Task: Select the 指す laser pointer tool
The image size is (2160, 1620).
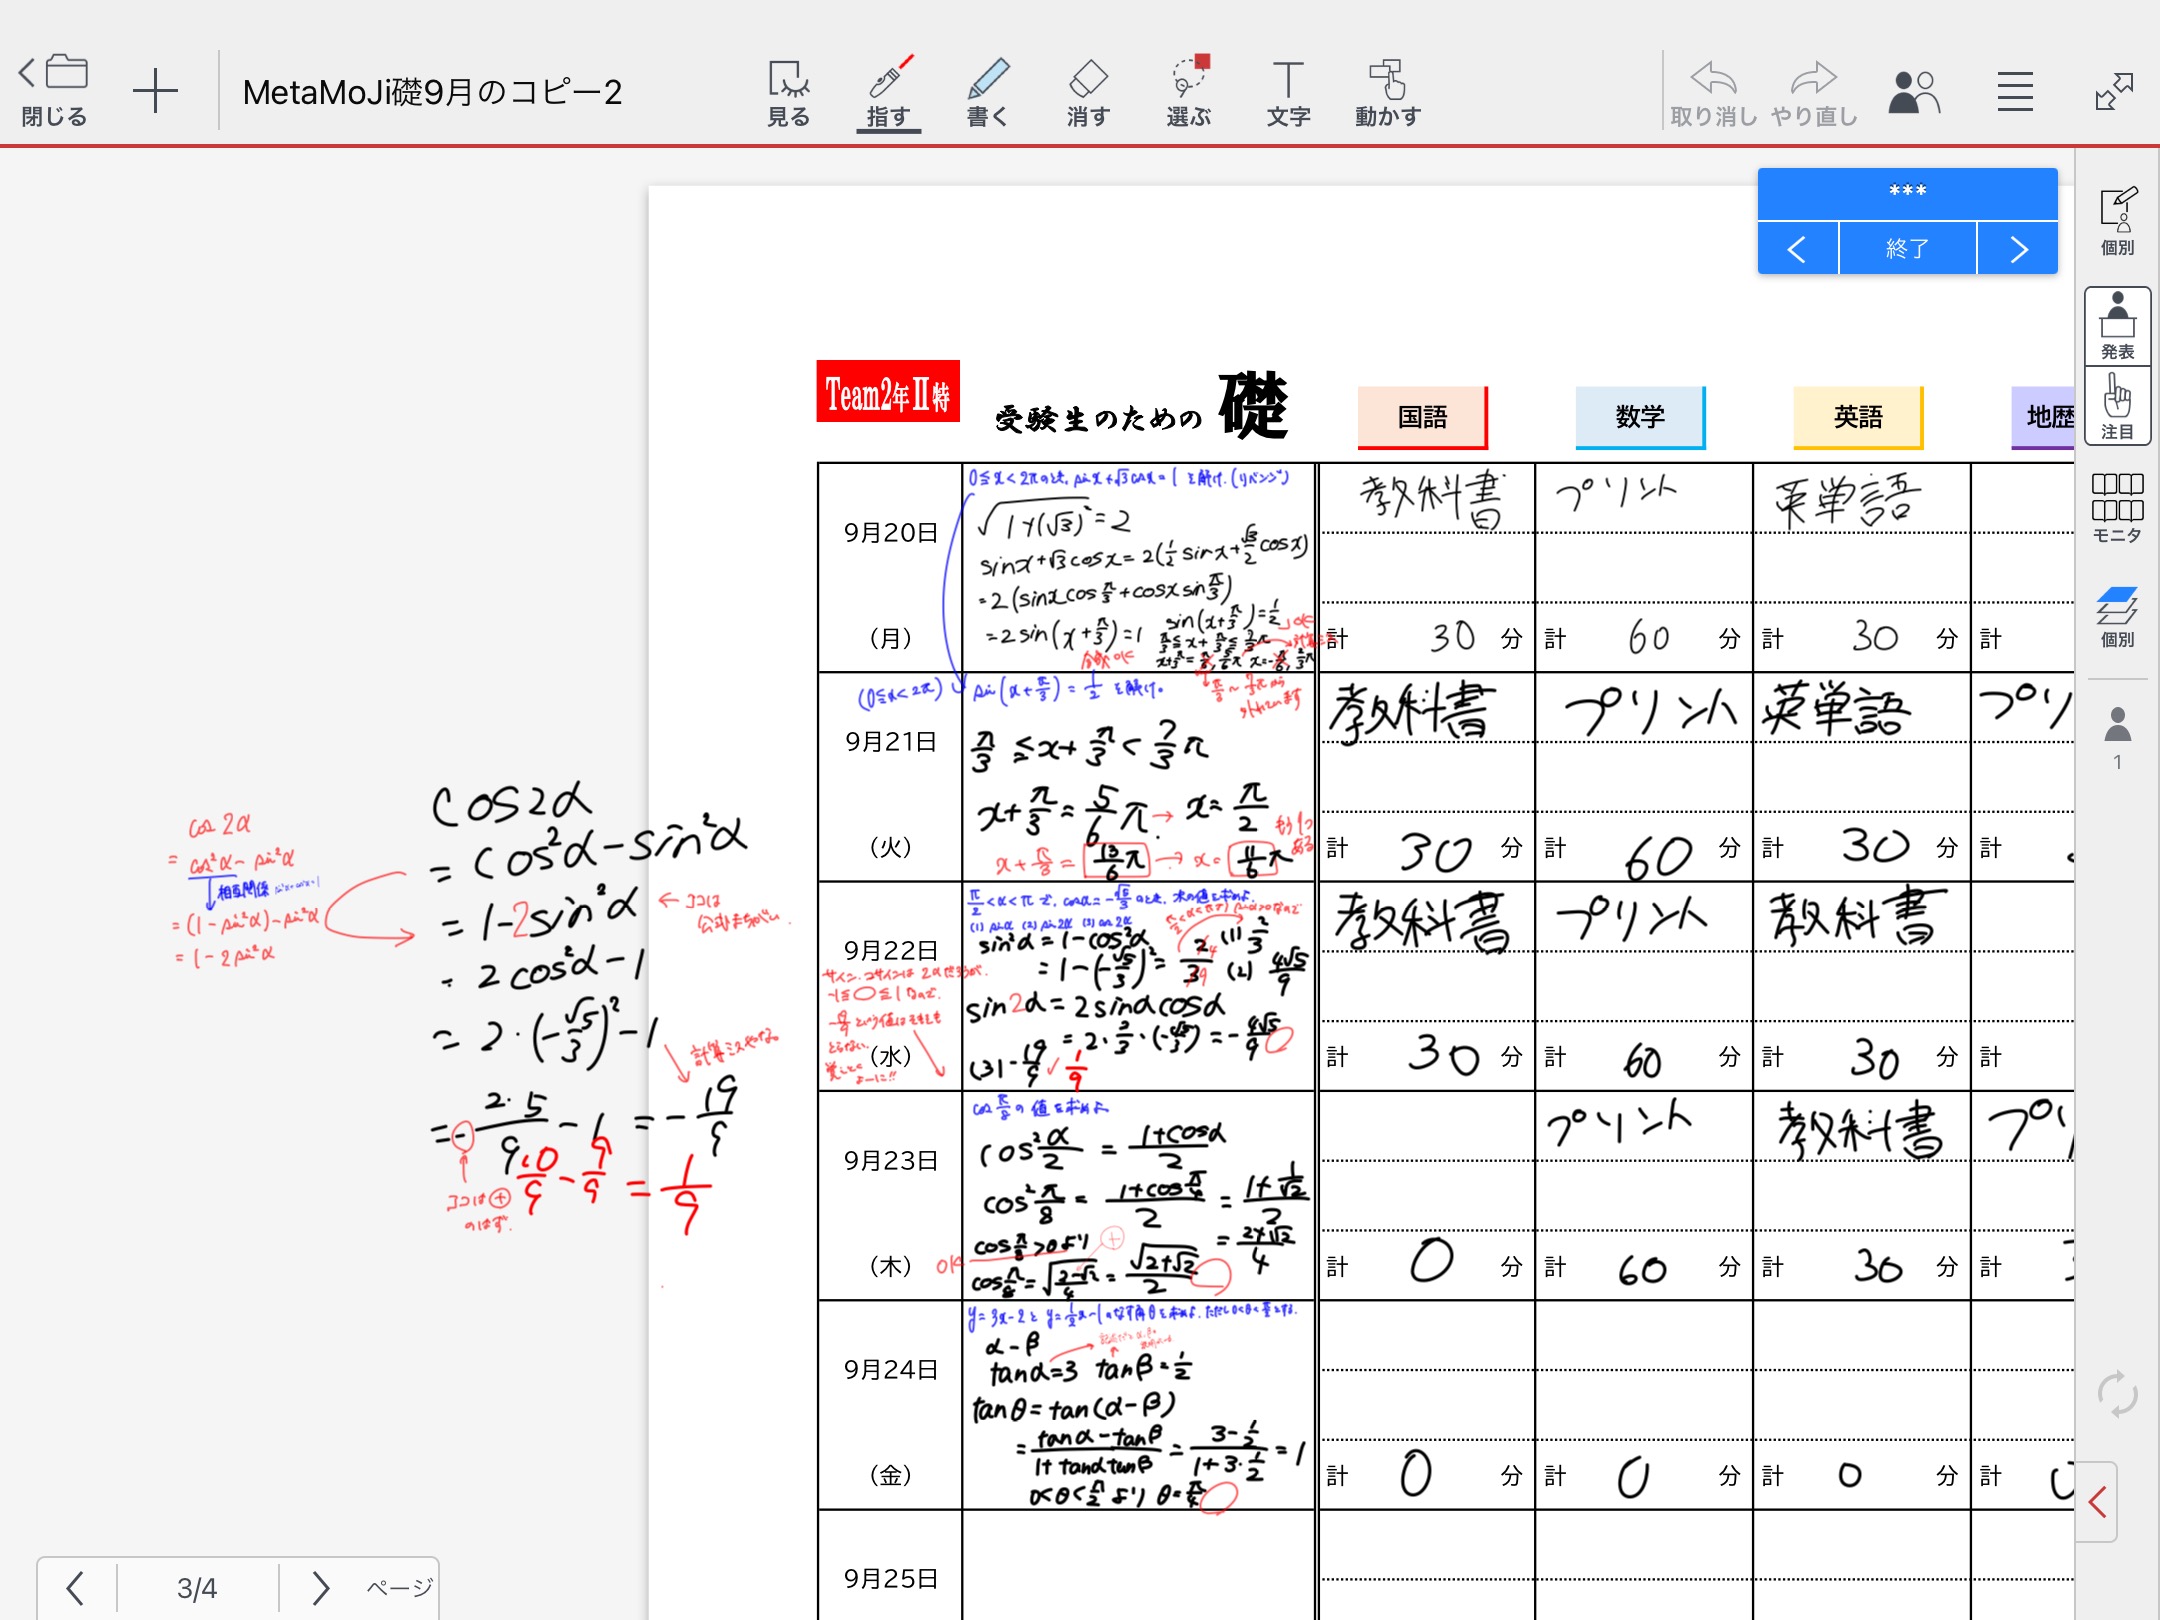Action: pyautogui.click(x=888, y=92)
